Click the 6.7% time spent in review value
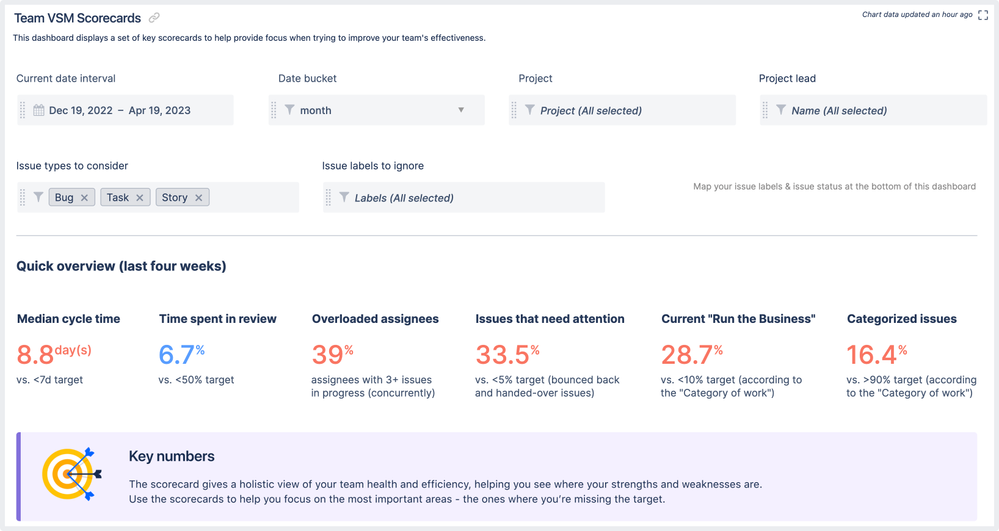999x531 pixels. [x=182, y=354]
